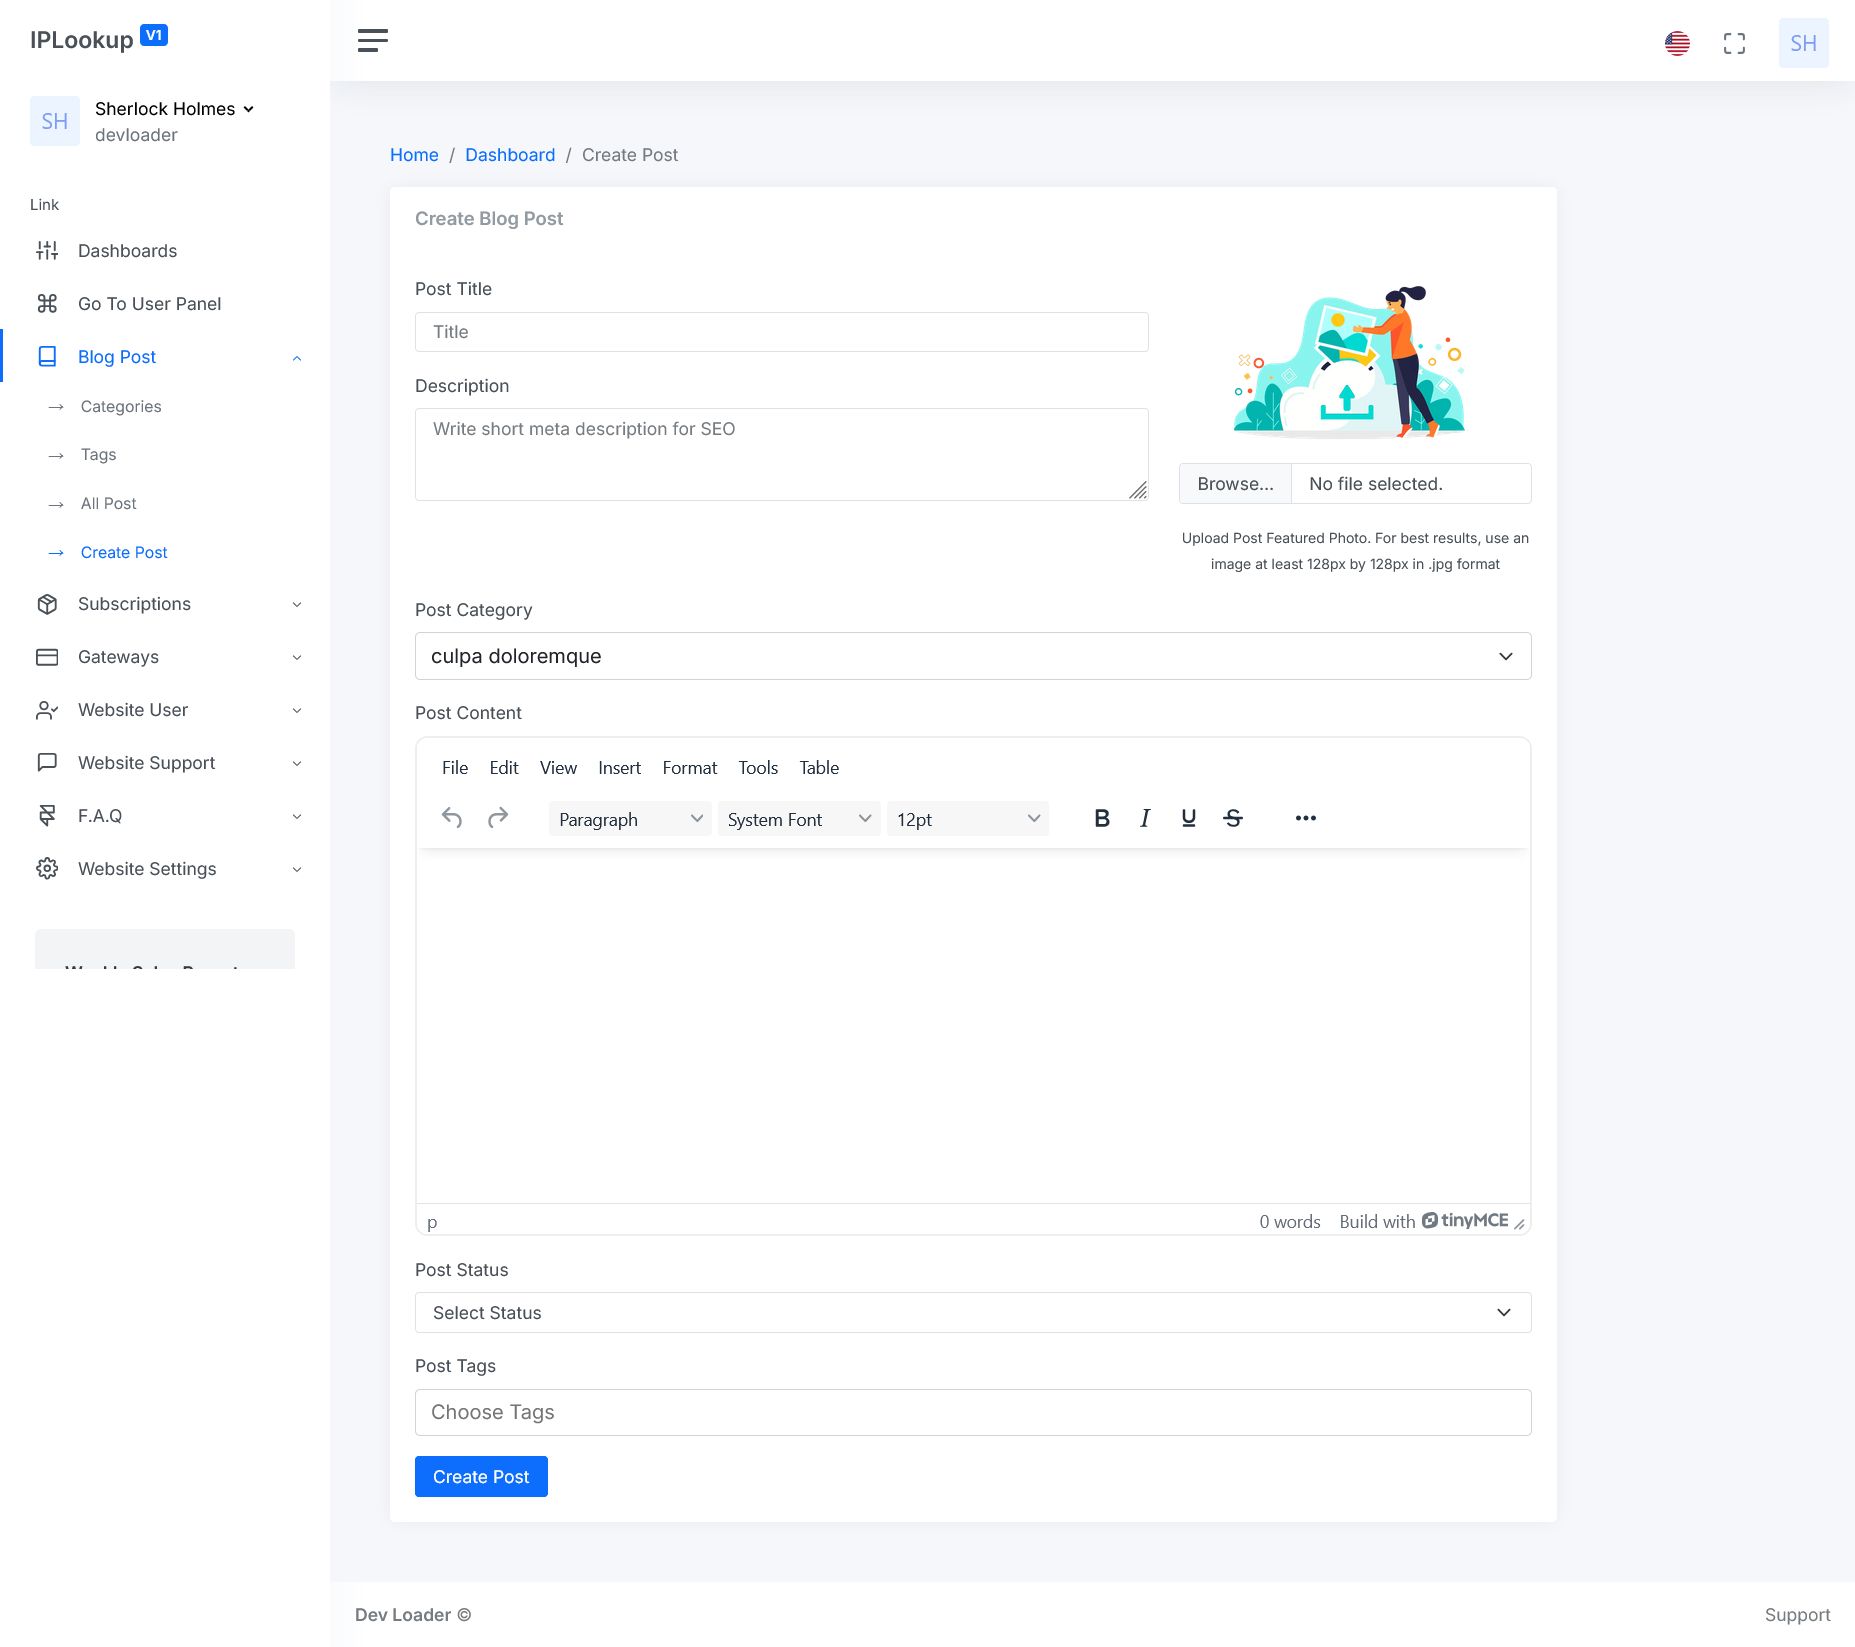1855x1647 pixels.
Task: Open the editor Edit menu
Action: [504, 768]
